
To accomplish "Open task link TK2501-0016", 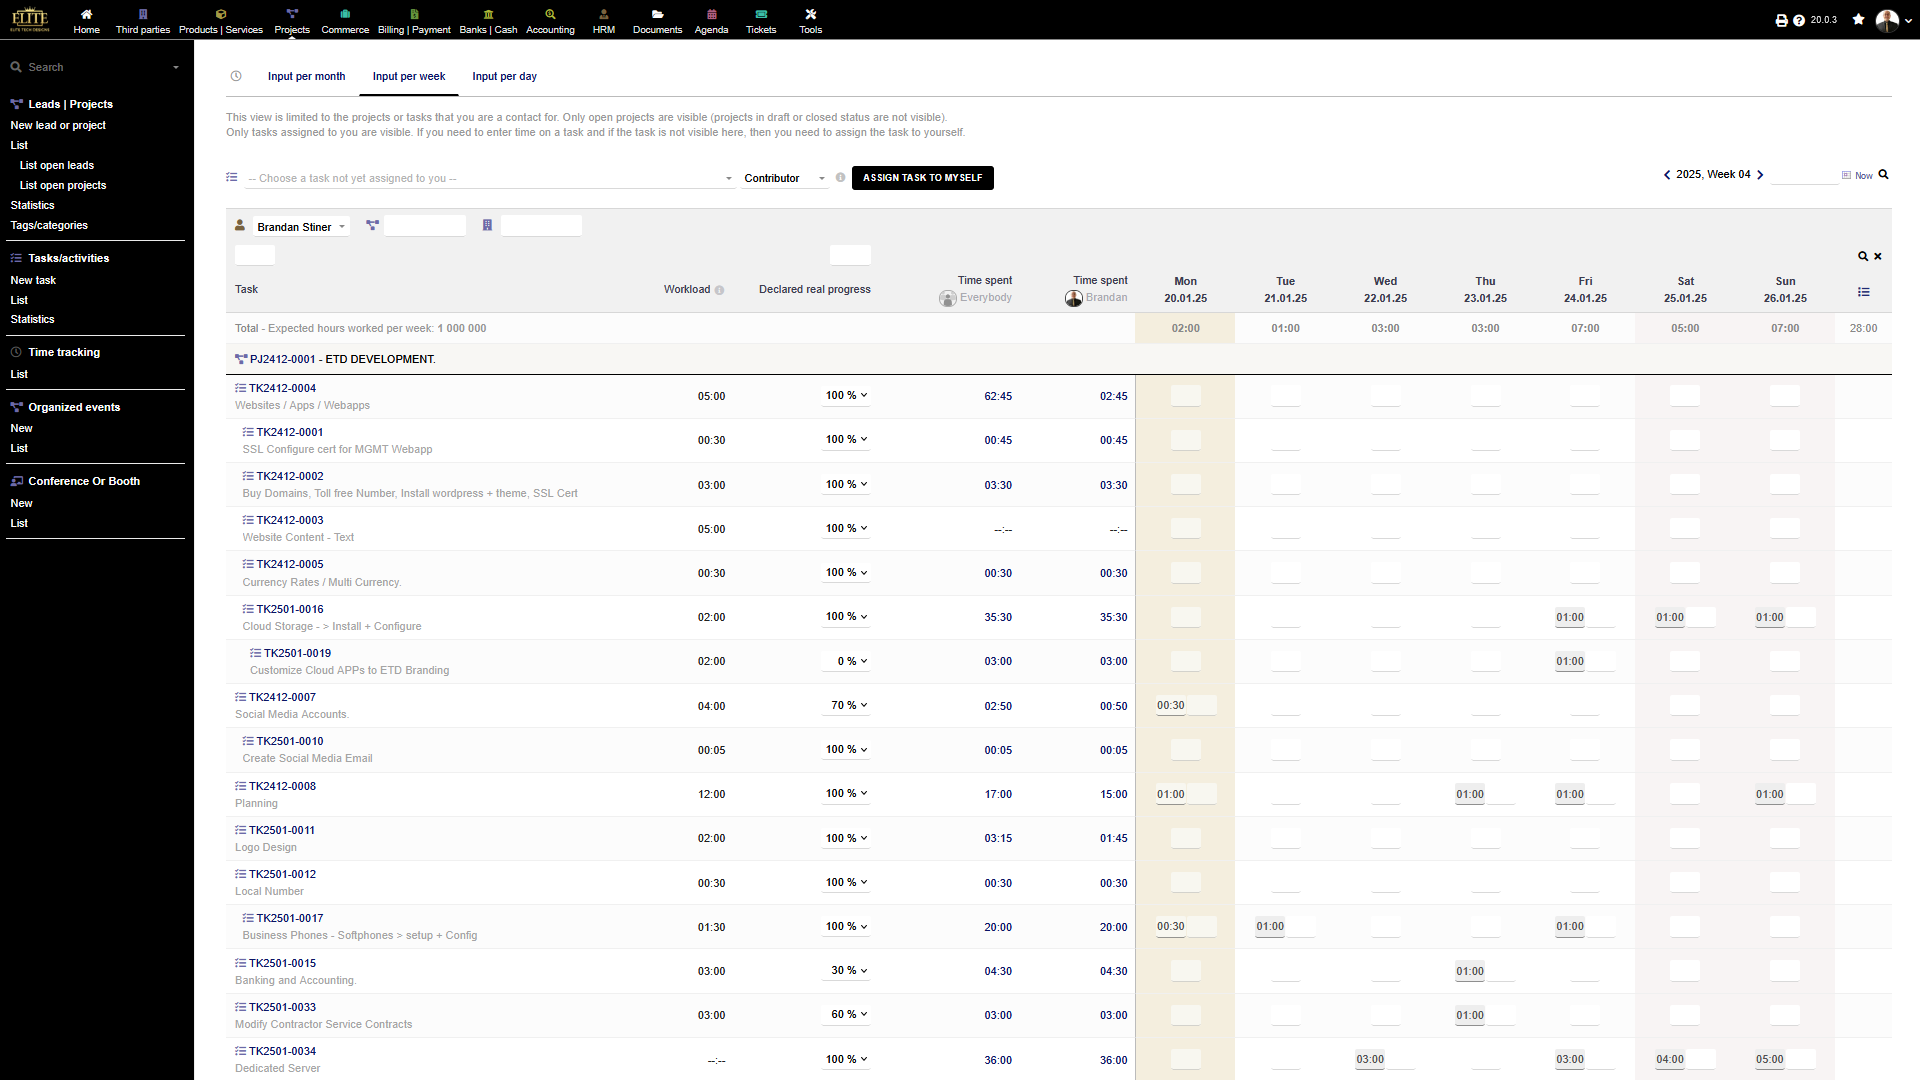I will coord(290,609).
